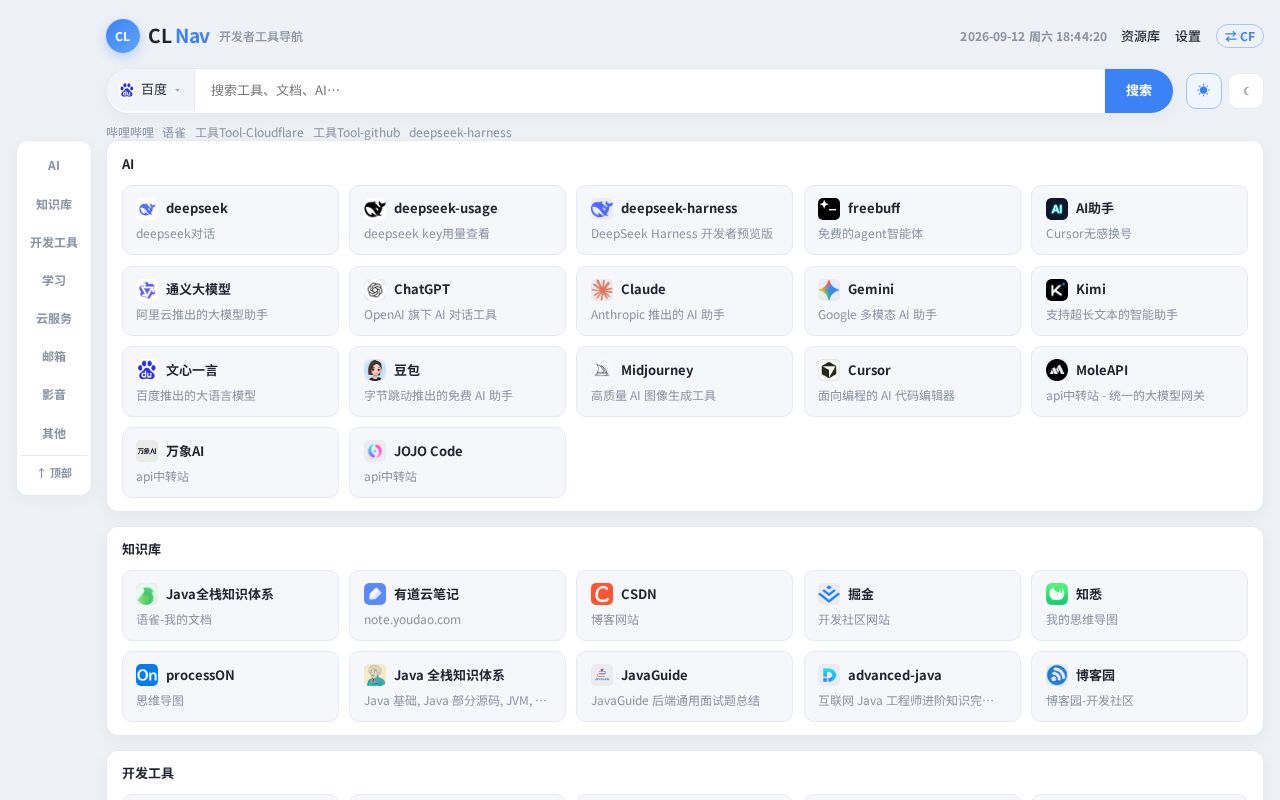Toggle the CF switch button
The height and width of the screenshot is (800, 1280).
coord(1240,36)
